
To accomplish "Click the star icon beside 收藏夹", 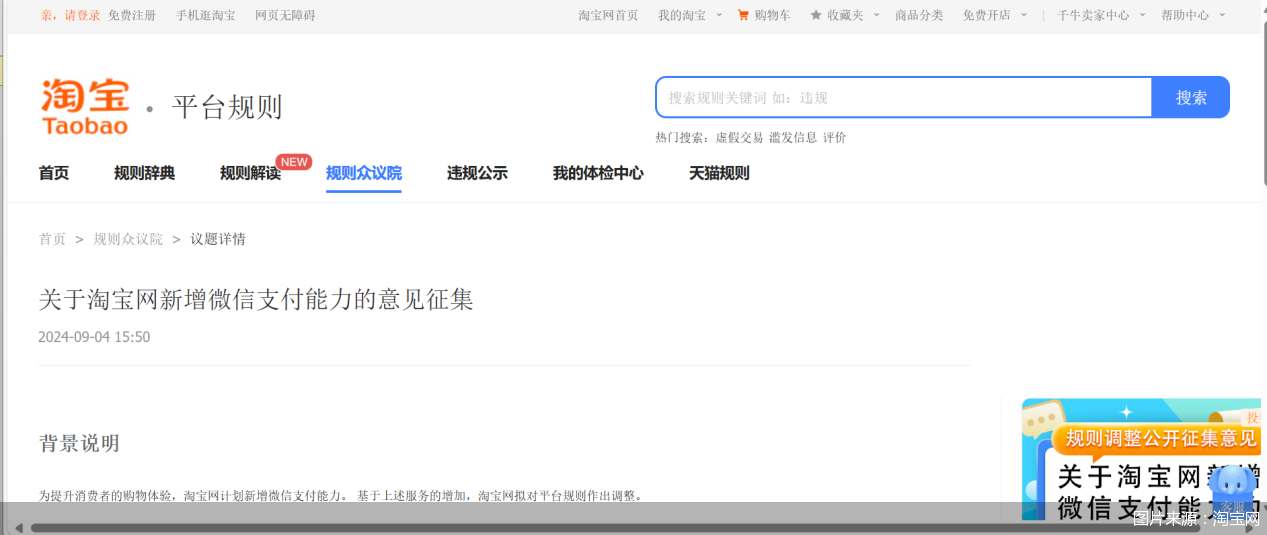I will point(816,15).
